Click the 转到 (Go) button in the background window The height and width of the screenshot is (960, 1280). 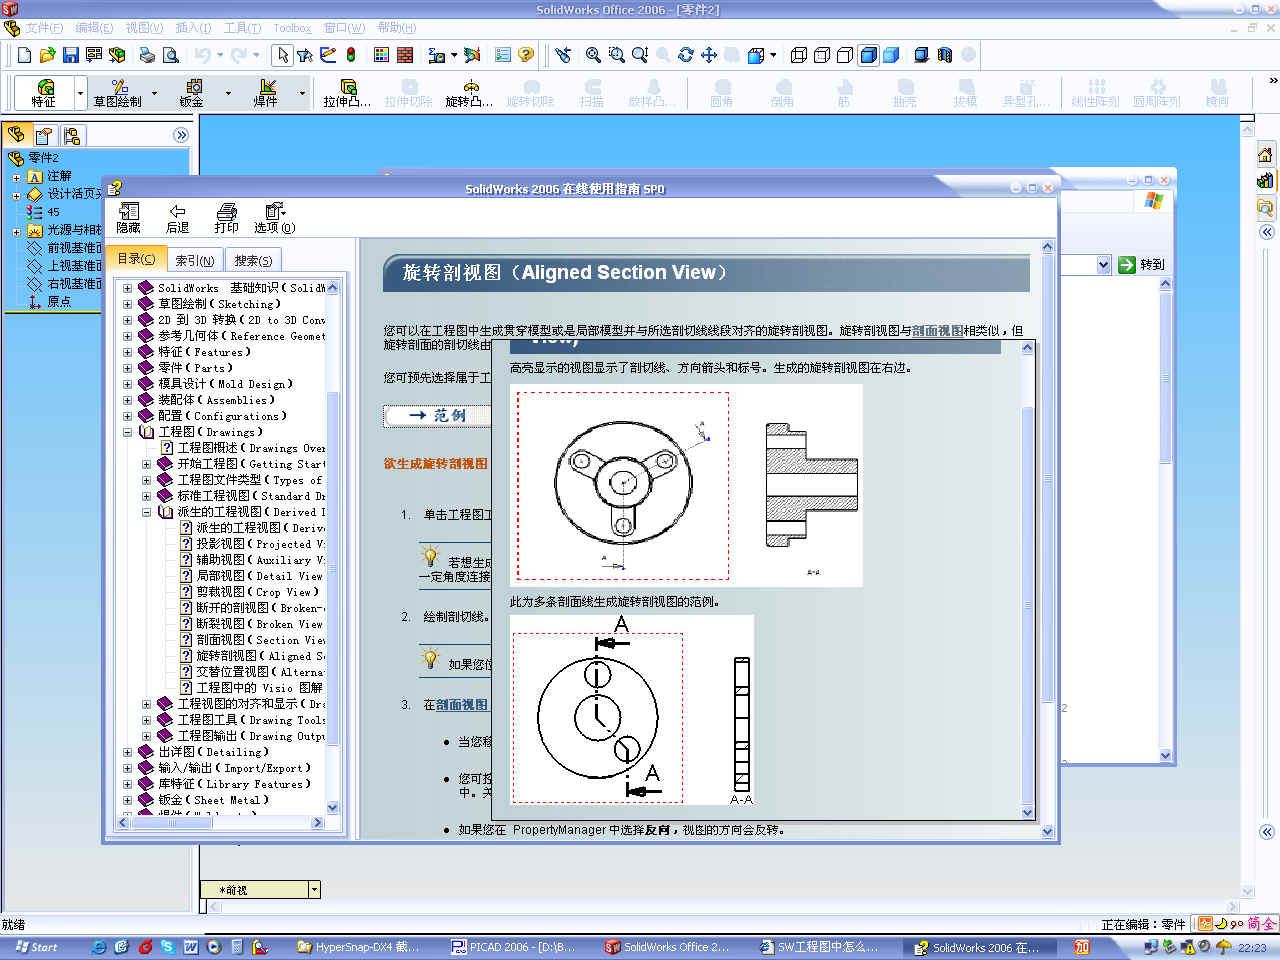(1141, 265)
